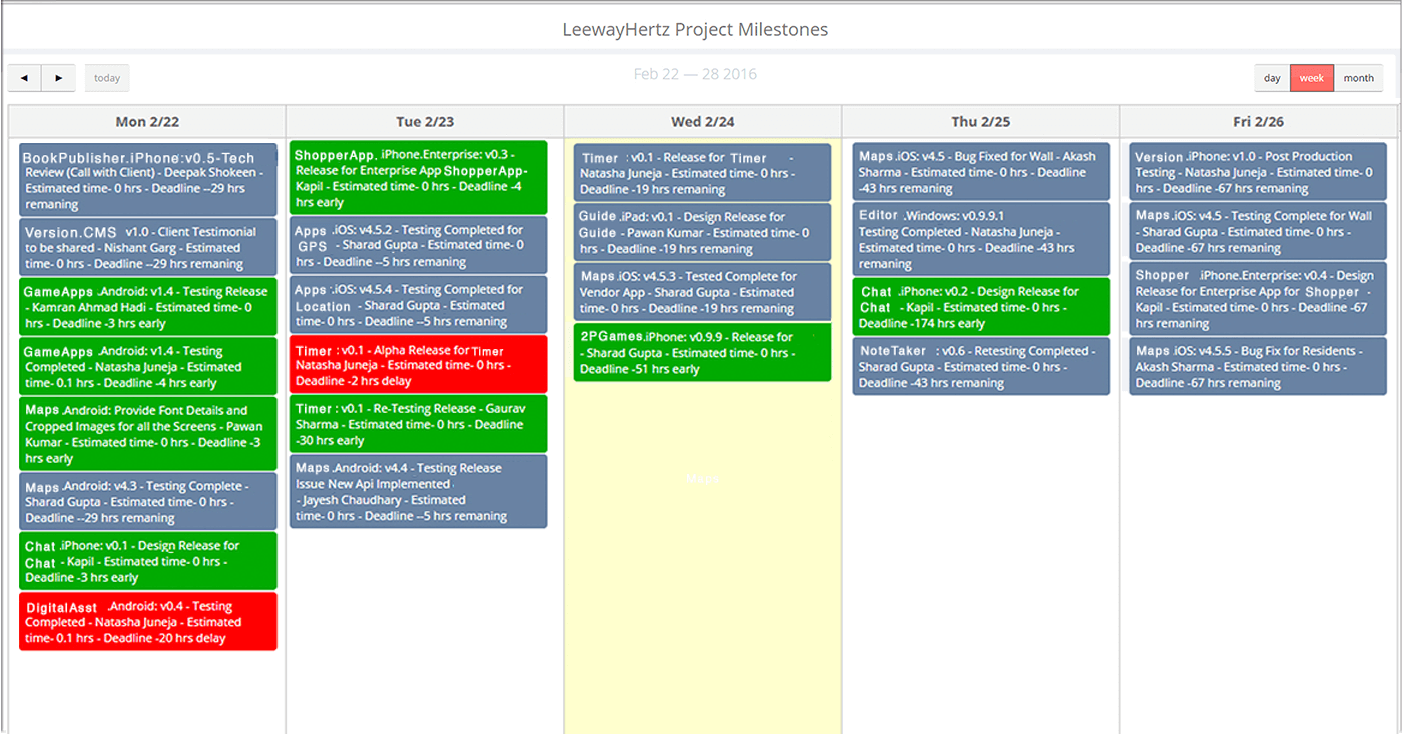
Task: Open Timer v0.1 Re-Testing Release card
Action: 419,424
